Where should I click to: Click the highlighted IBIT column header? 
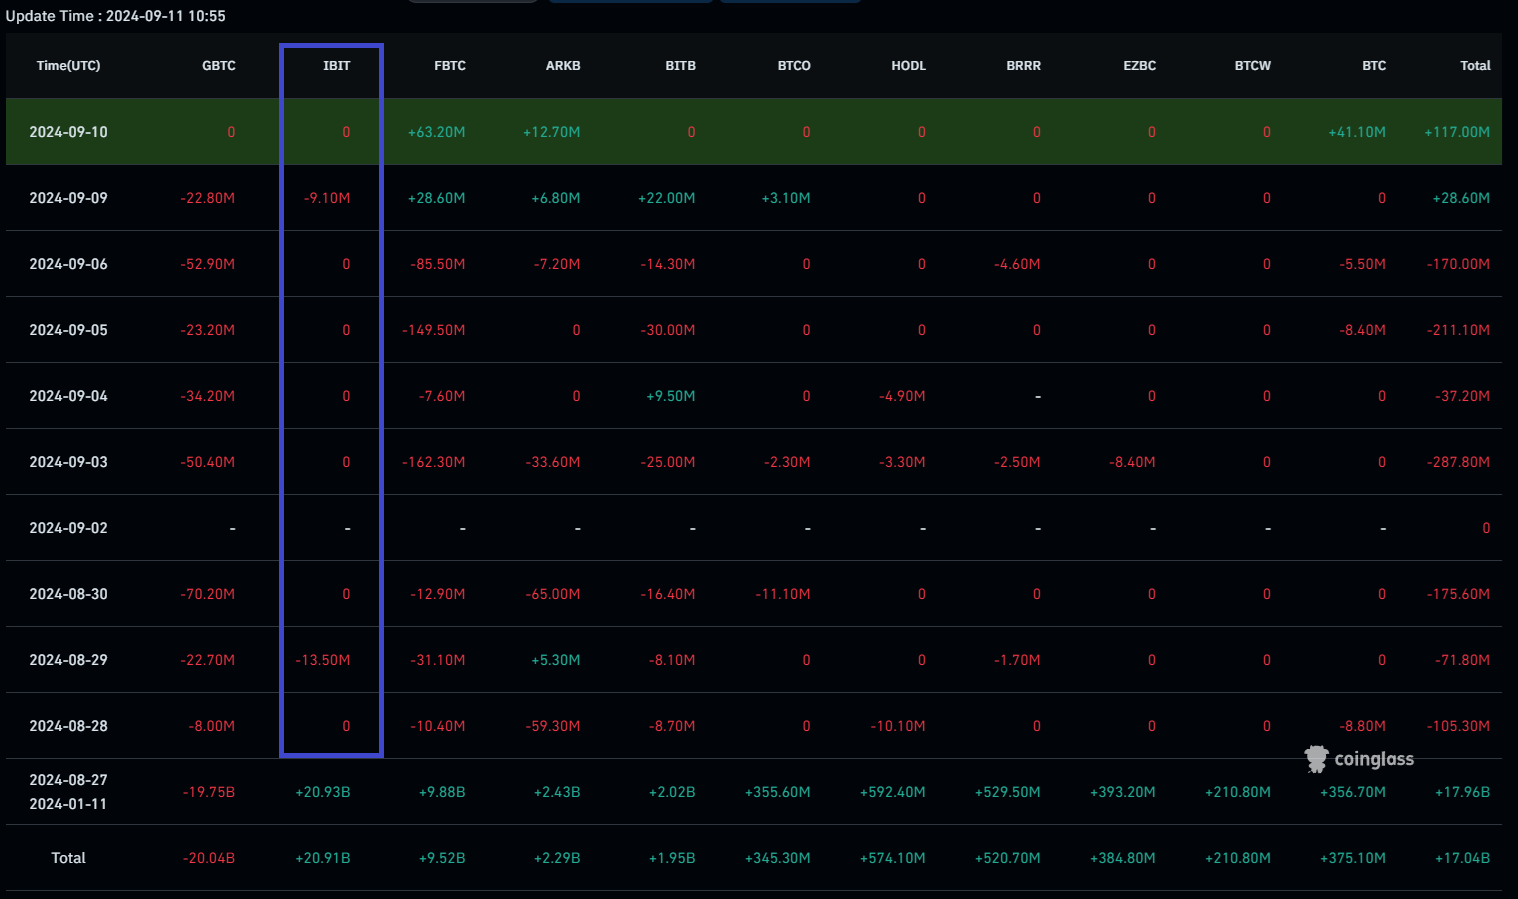pyautogui.click(x=336, y=65)
